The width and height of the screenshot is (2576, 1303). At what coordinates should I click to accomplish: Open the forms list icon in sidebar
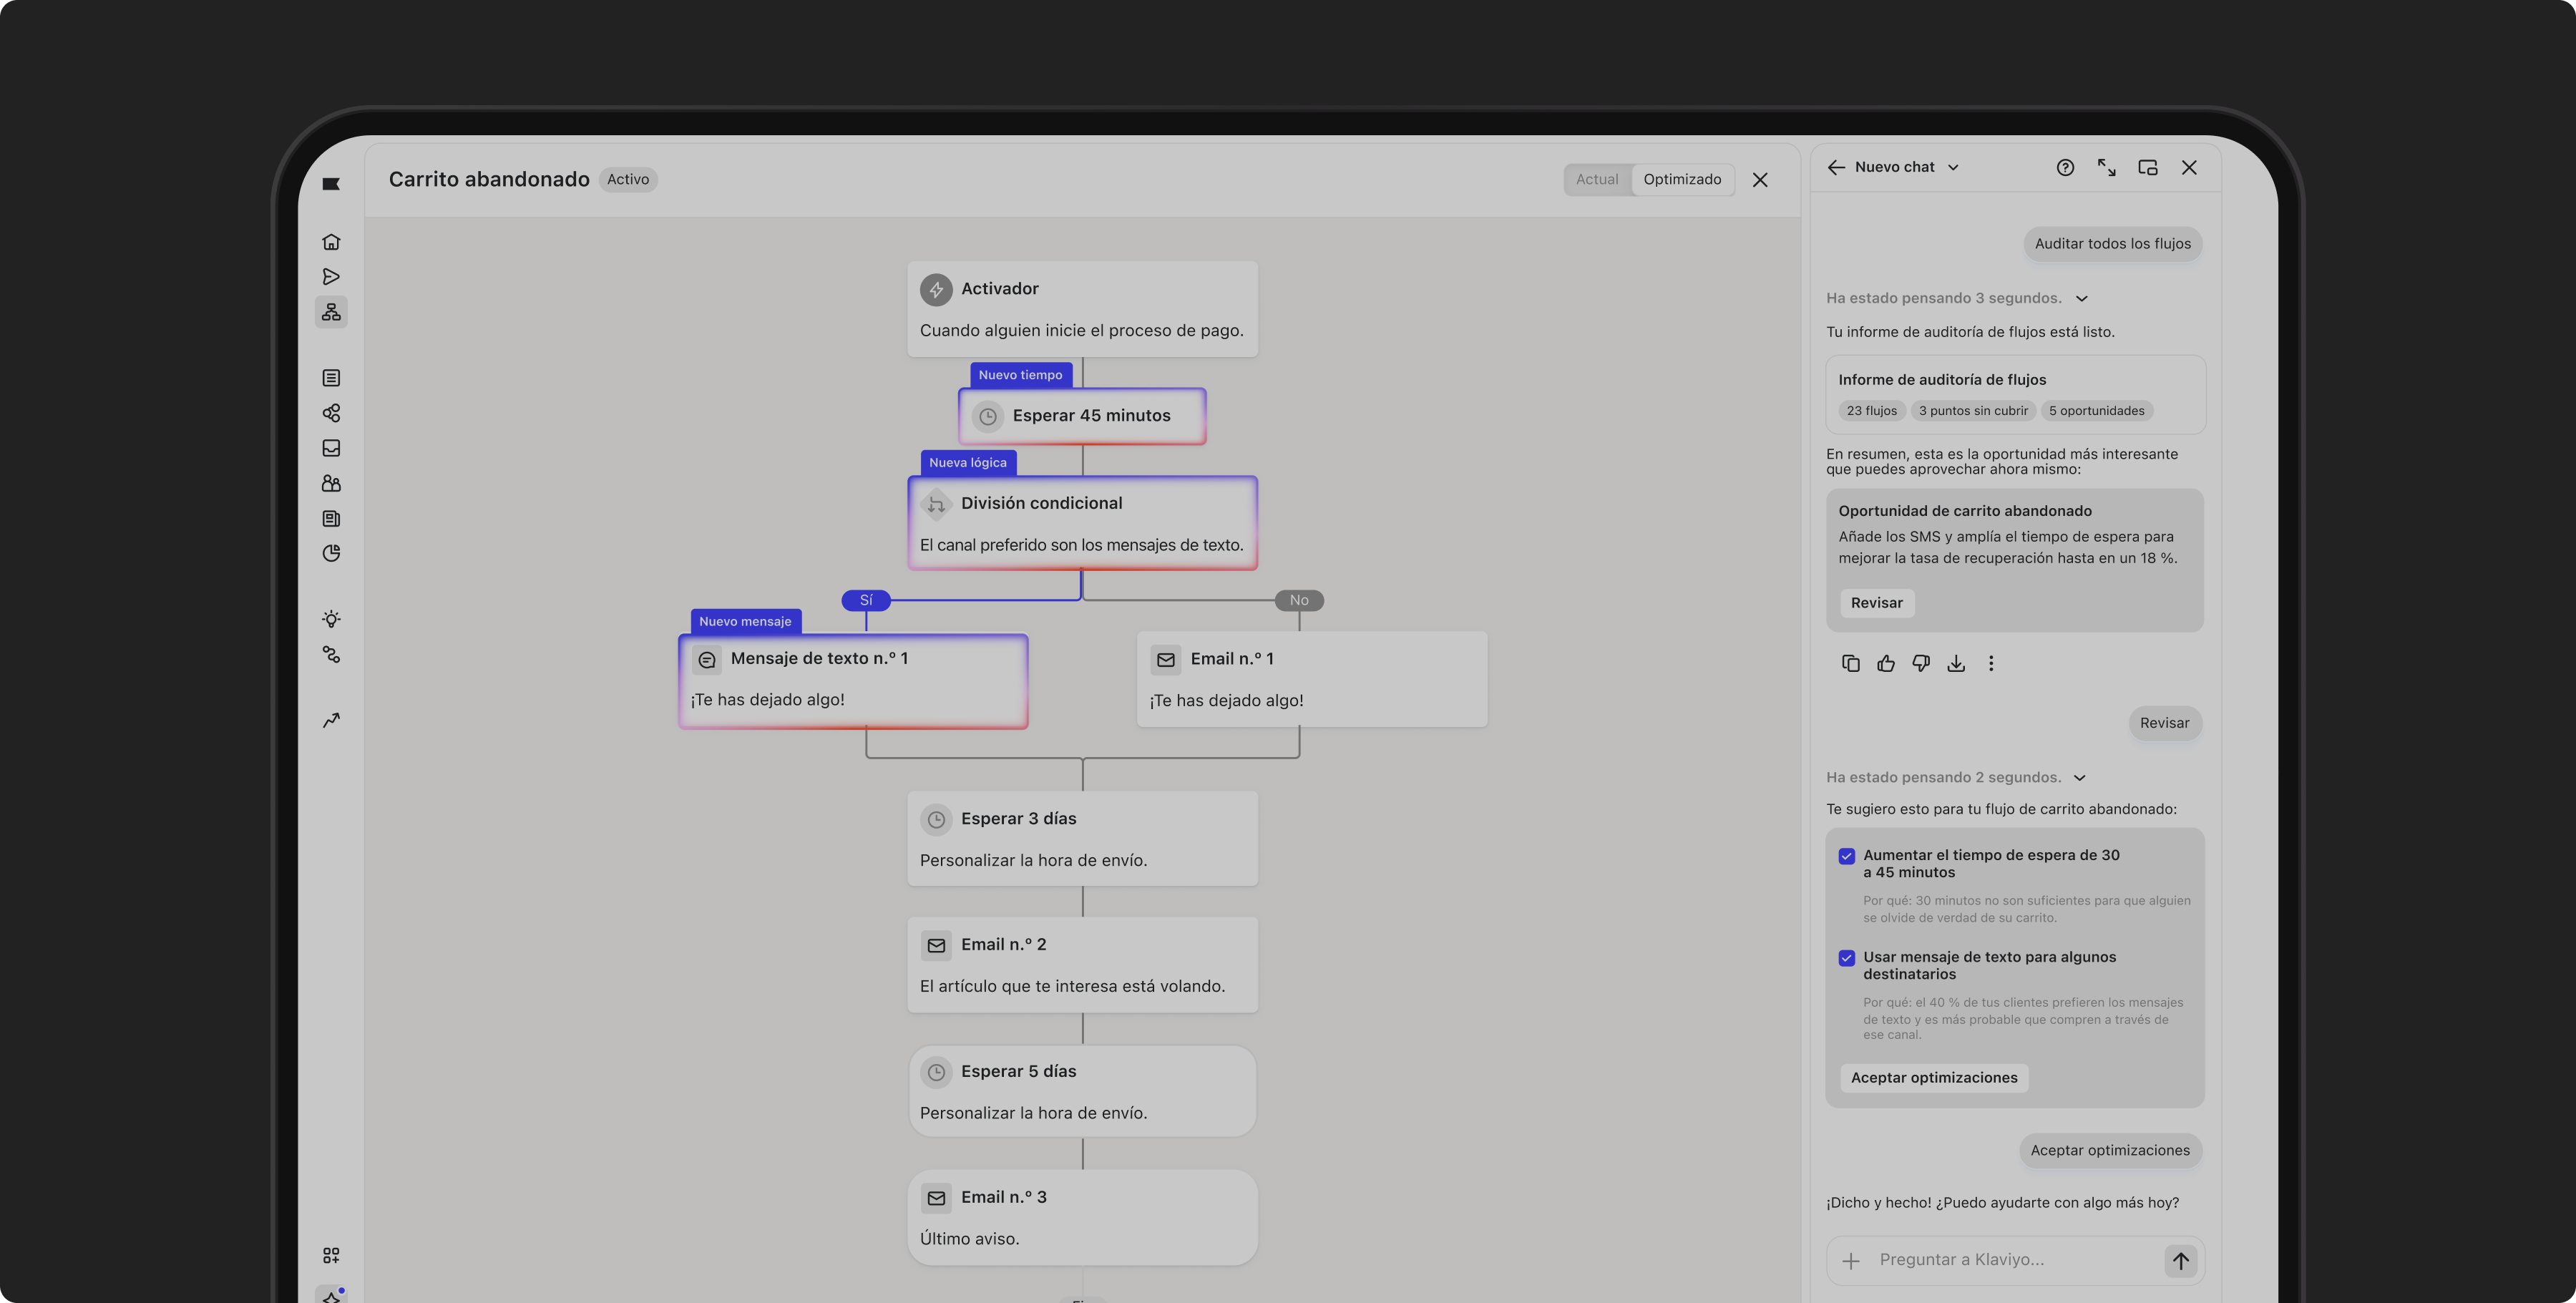coord(331,378)
